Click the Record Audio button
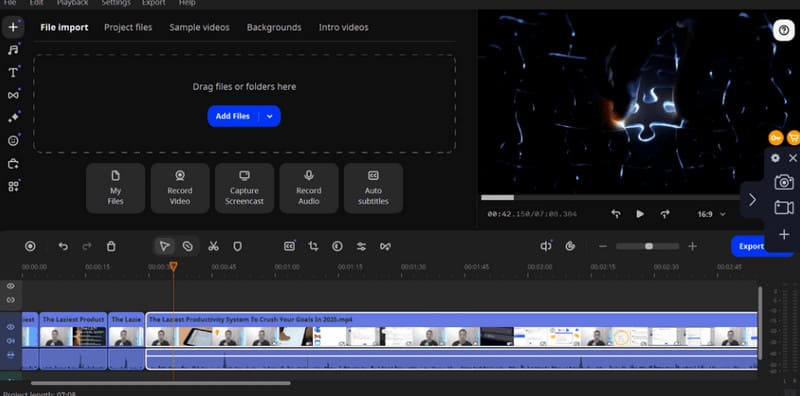This screenshot has height=396, width=800. coord(309,188)
